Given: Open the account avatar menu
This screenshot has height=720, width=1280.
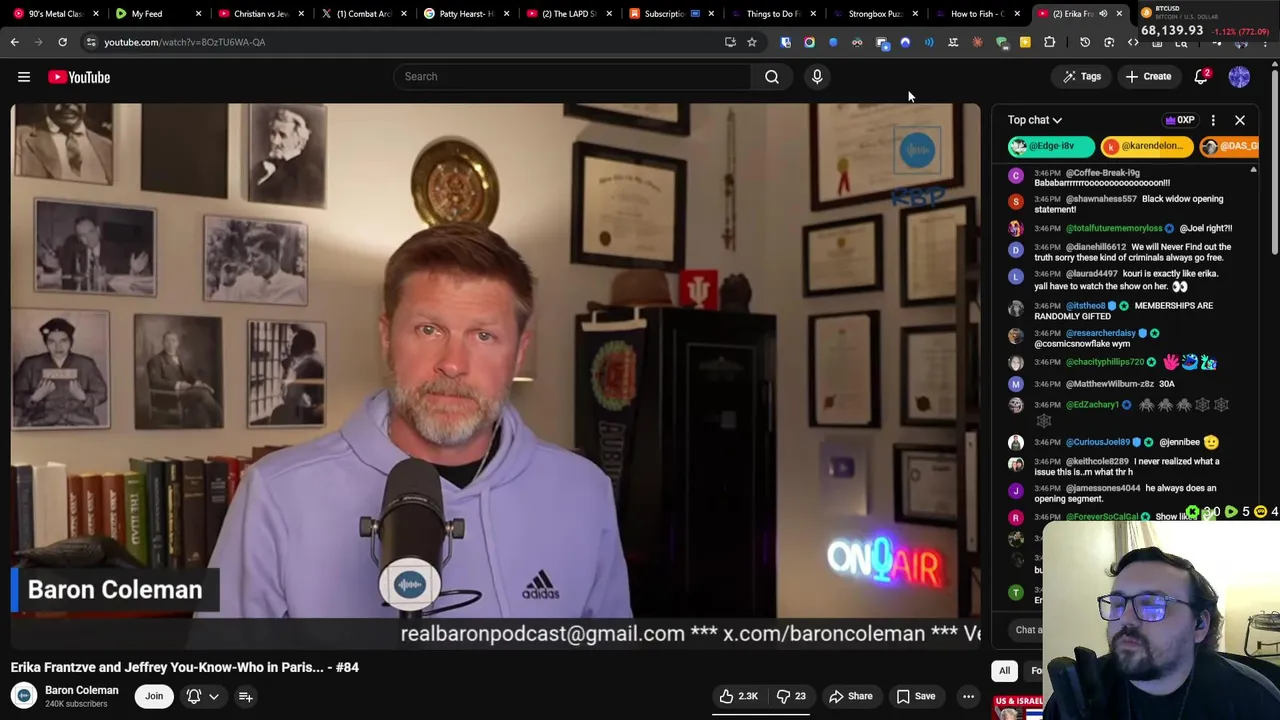Looking at the screenshot, I should (x=1239, y=77).
